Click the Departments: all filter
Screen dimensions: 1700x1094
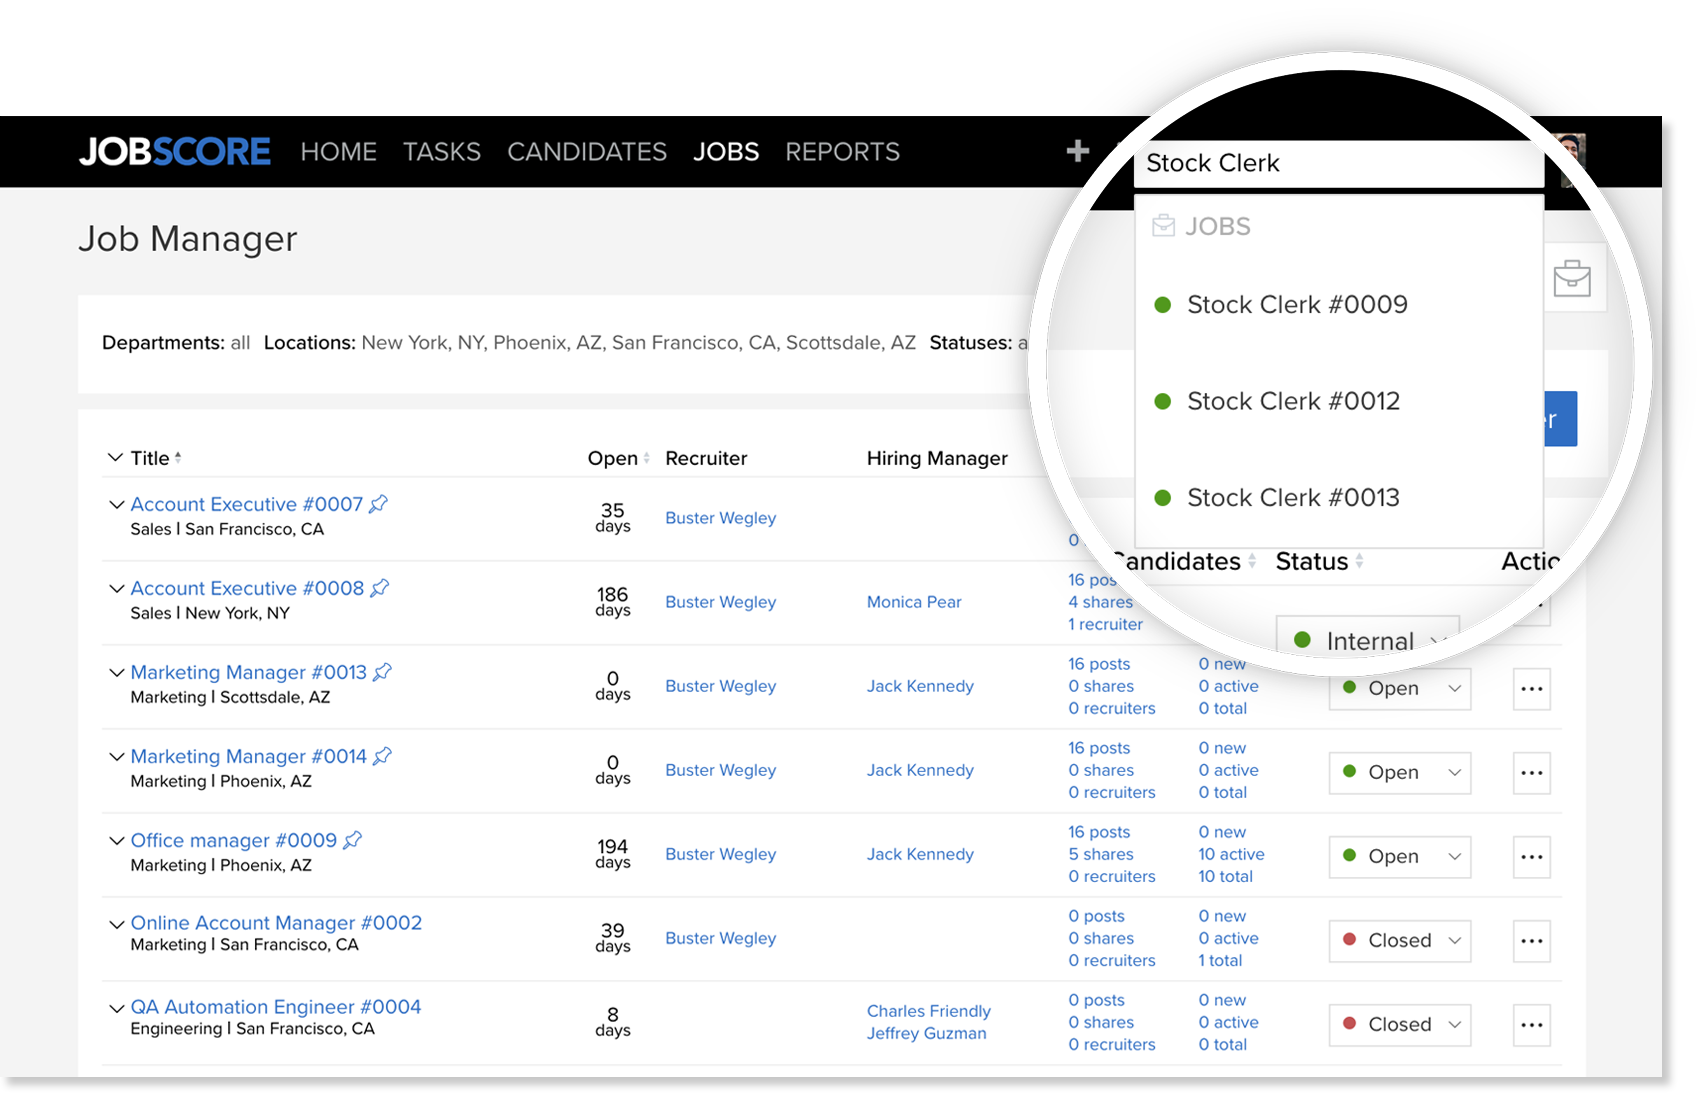tap(176, 343)
